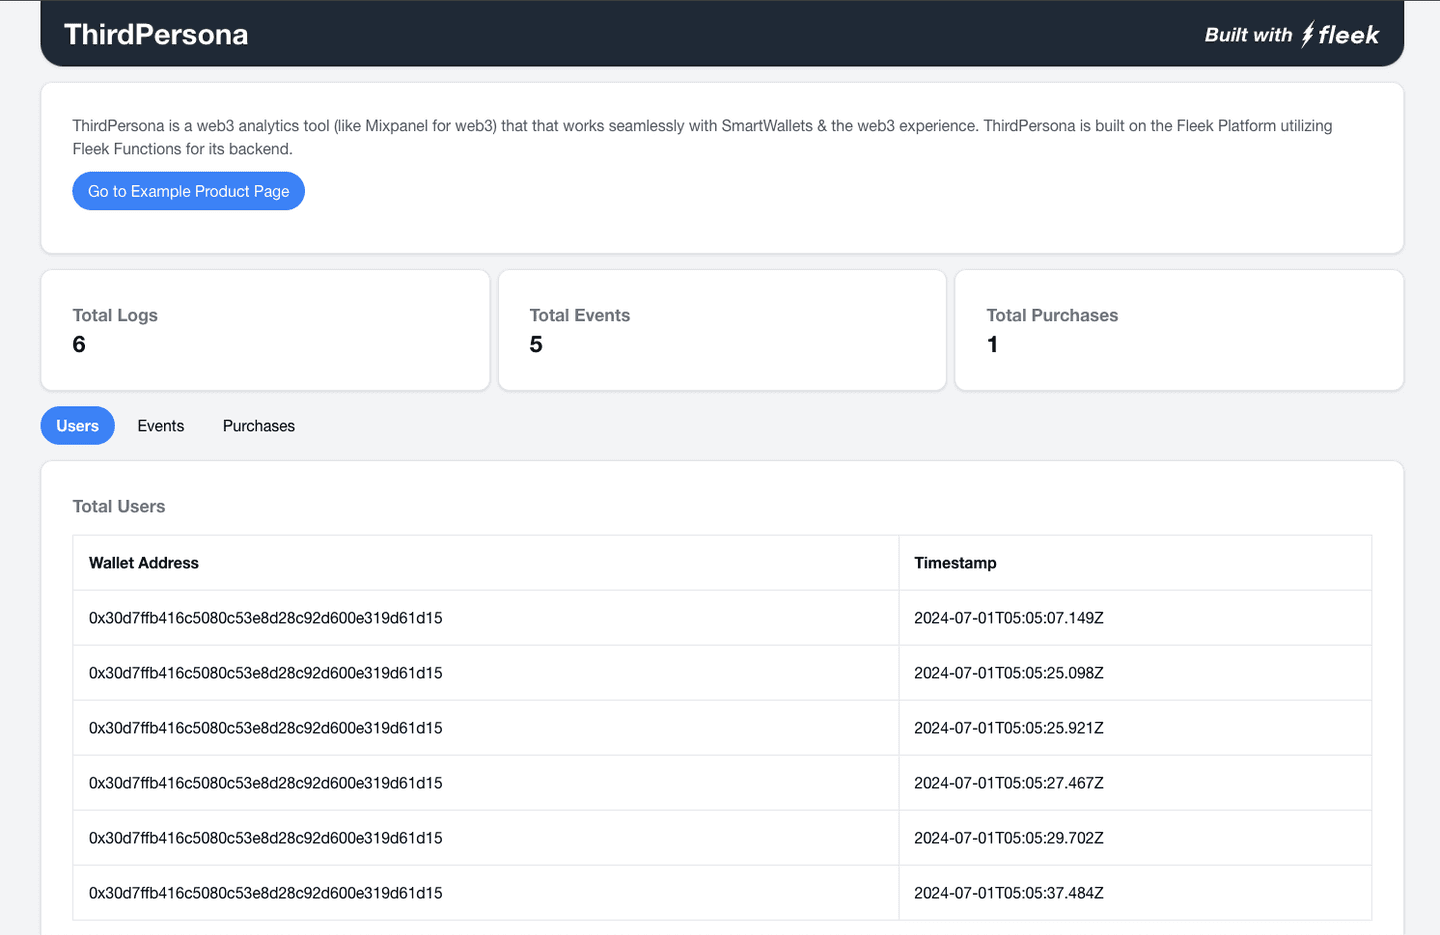Open the ThirdPersona home title
The image size is (1440, 935).
156,35
